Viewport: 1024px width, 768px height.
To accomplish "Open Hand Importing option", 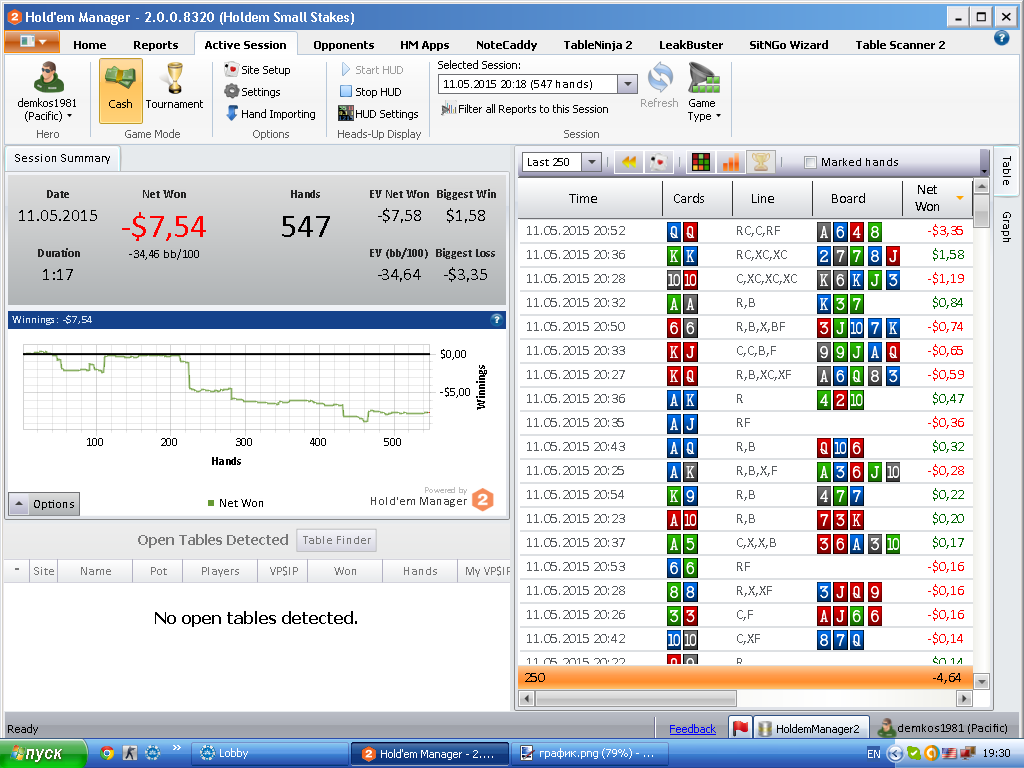I will (271, 114).
